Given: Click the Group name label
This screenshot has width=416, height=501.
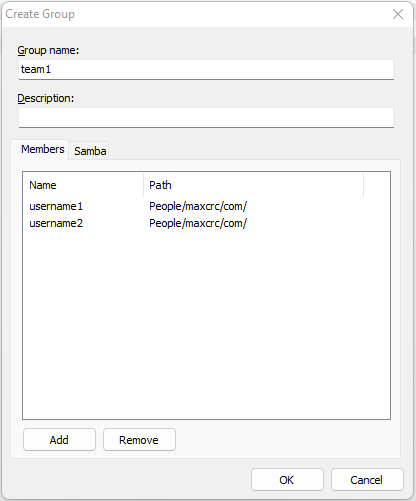Looking at the screenshot, I should (48, 50).
